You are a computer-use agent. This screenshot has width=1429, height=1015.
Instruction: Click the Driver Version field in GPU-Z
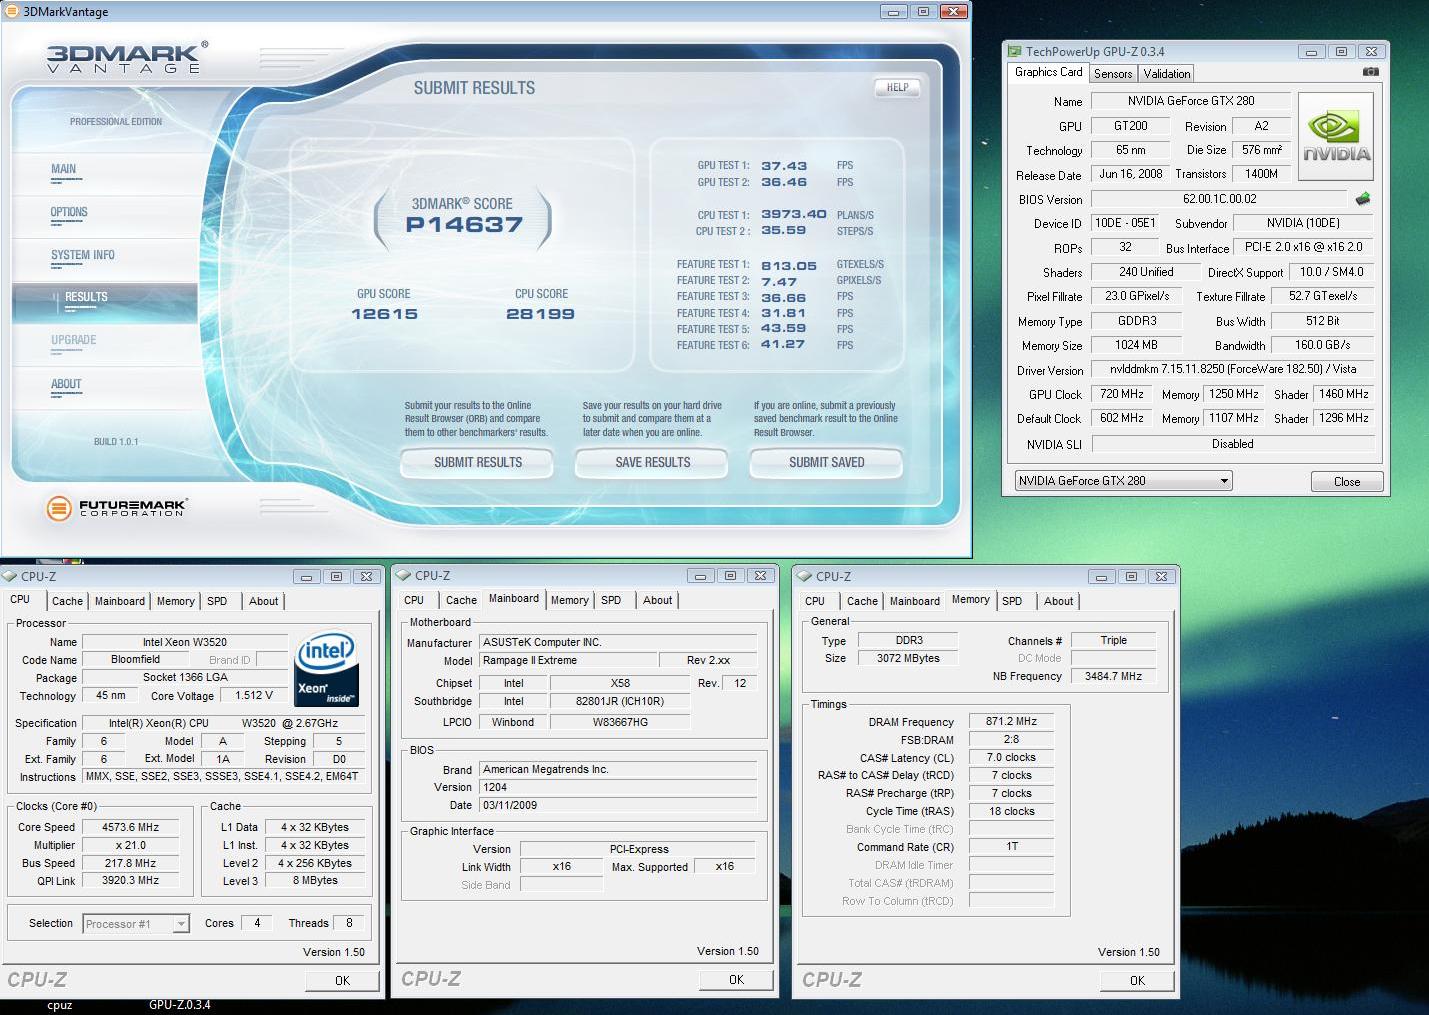click(x=1232, y=370)
